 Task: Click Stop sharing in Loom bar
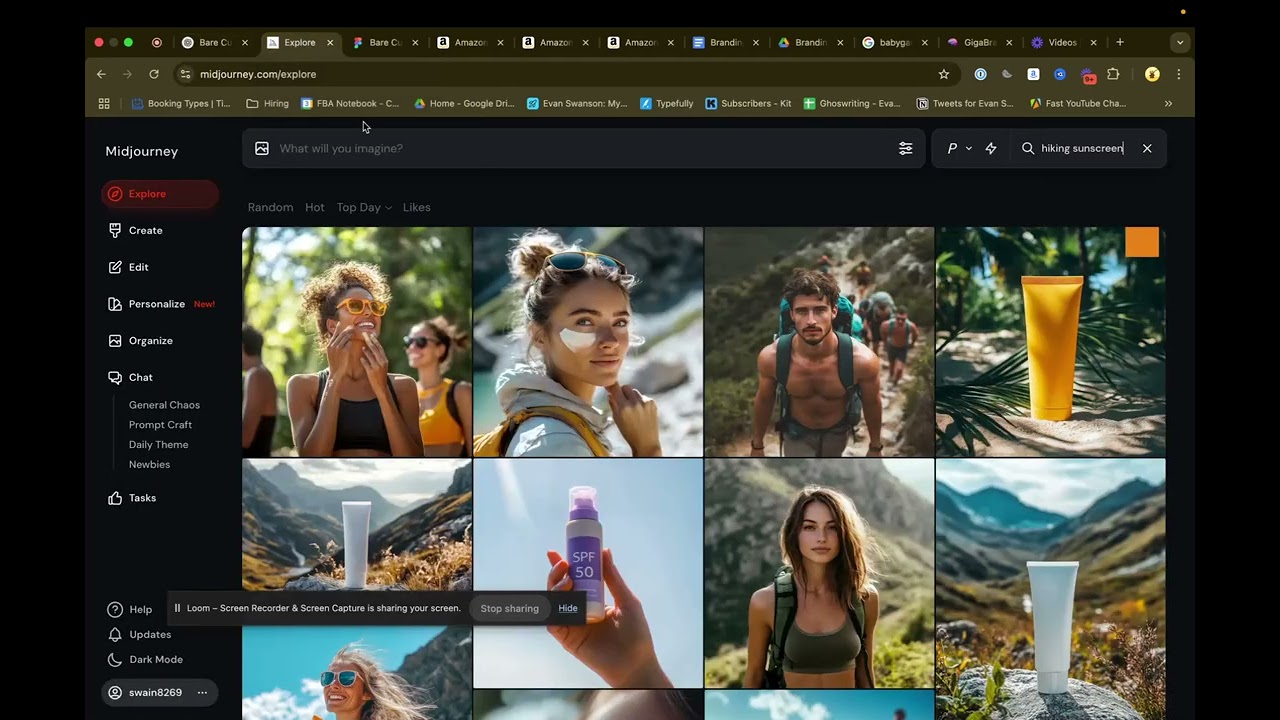[509, 608]
